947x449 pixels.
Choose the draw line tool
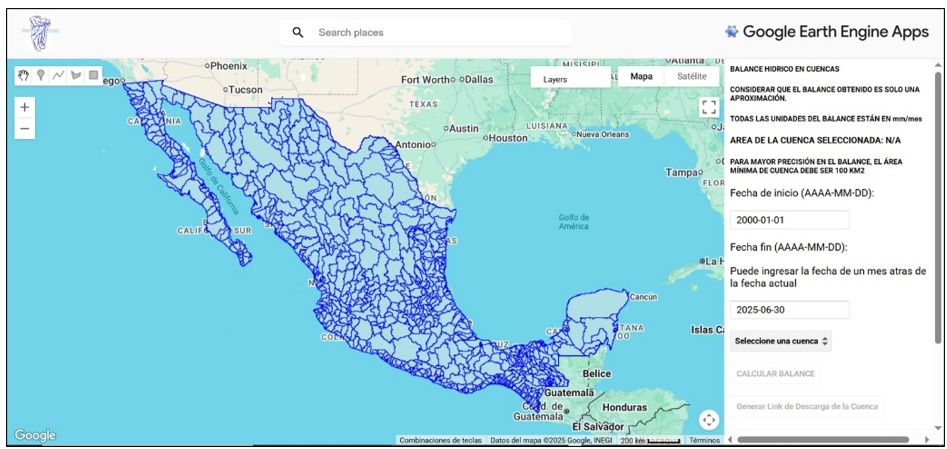tap(58, 75)
